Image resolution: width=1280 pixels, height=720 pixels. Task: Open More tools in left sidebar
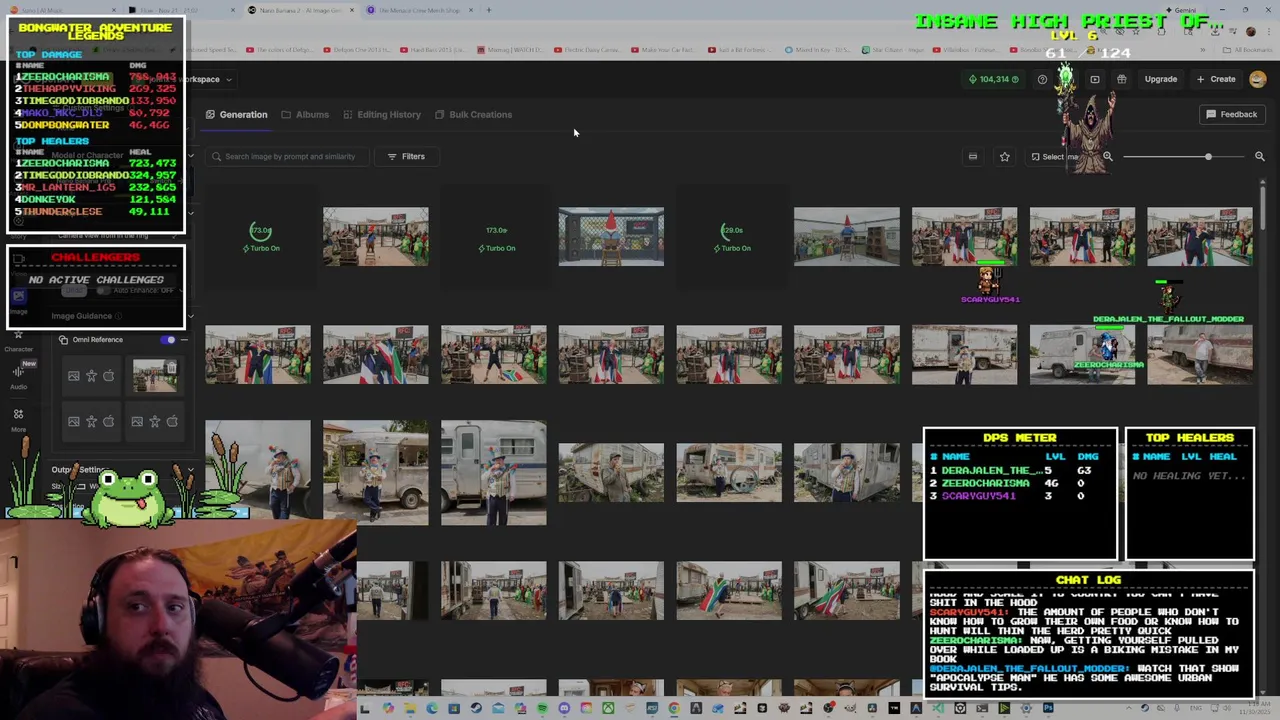[18, 418]
